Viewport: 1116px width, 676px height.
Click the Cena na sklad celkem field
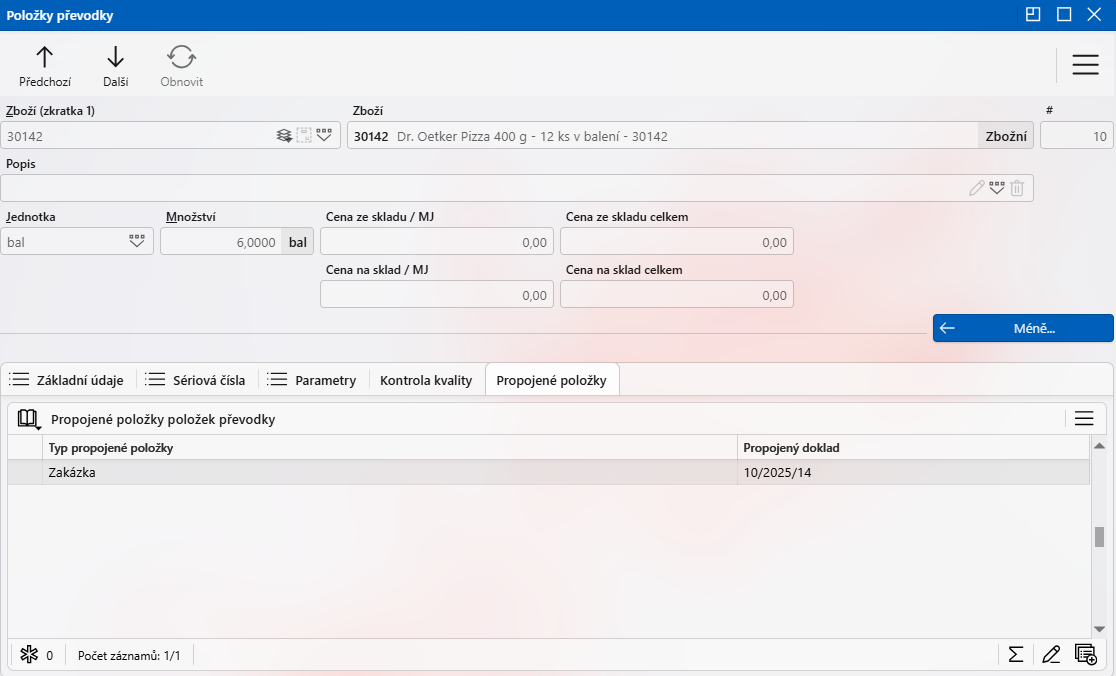pyautogui.click(x=677, y=295)
